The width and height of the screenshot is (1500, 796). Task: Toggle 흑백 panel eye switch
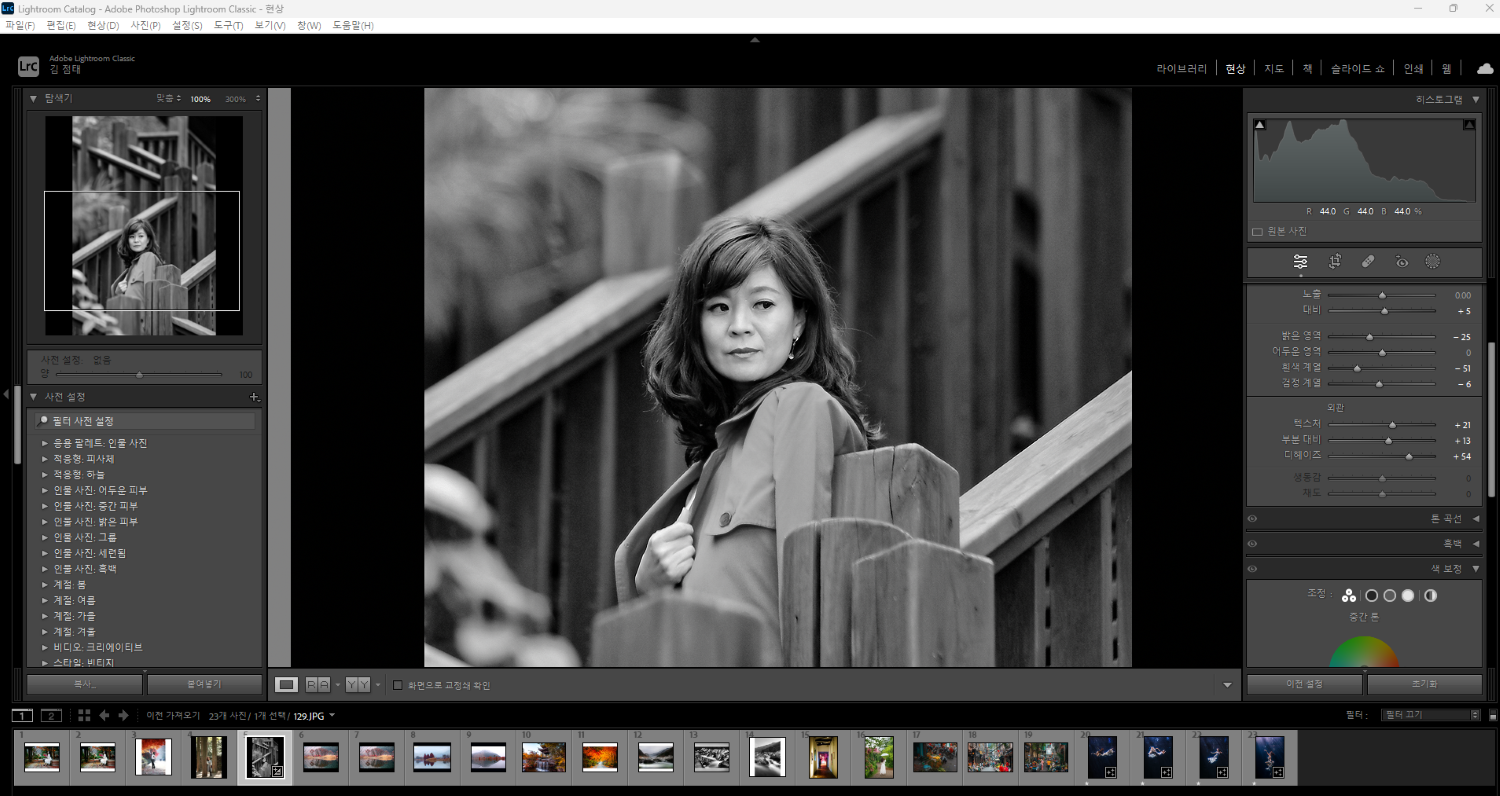click(x=1252, y=543)
